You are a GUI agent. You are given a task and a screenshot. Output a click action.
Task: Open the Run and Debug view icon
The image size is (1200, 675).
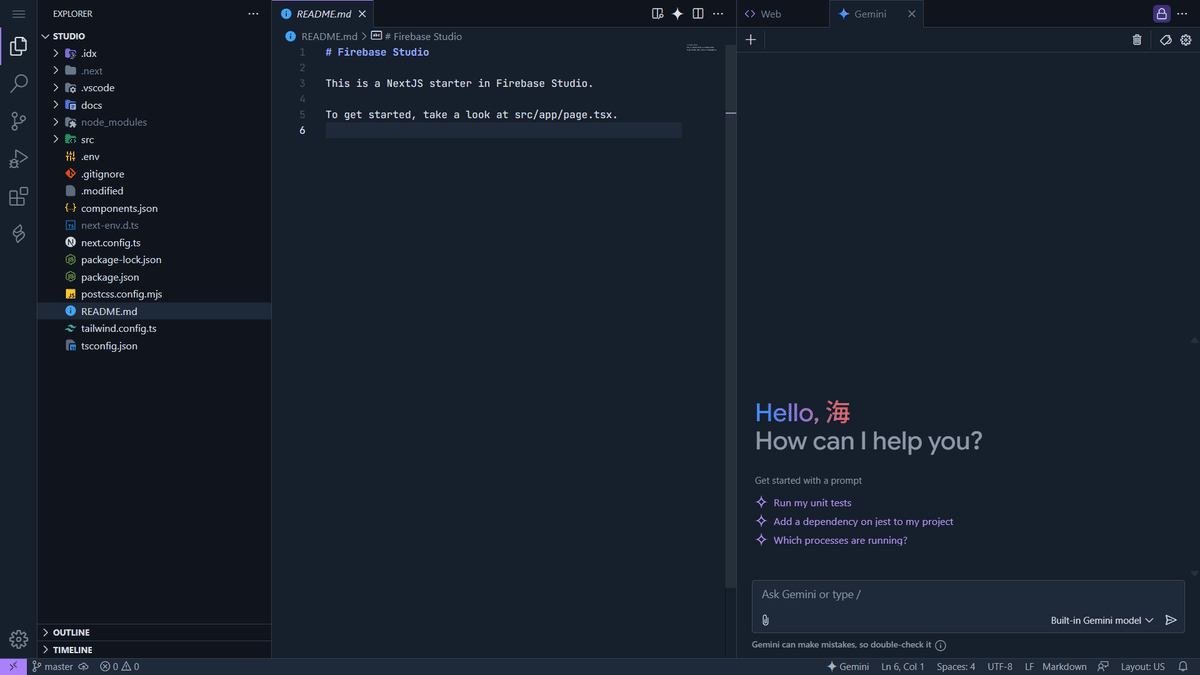(18, 159)
